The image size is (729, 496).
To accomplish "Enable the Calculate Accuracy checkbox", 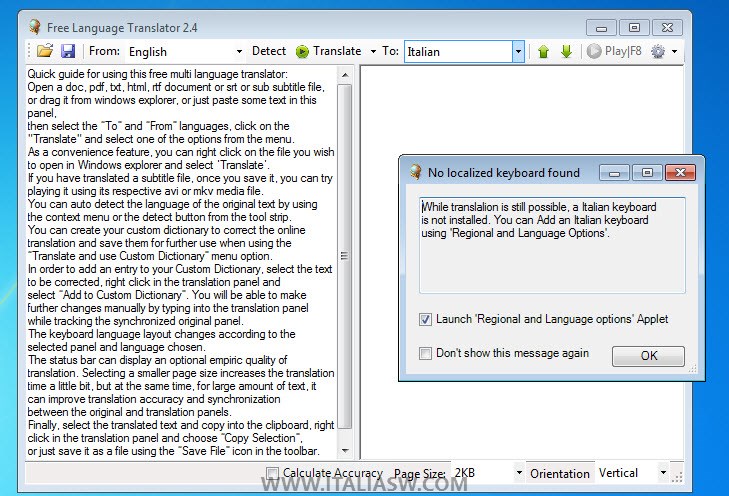I will tap(272, 473).
